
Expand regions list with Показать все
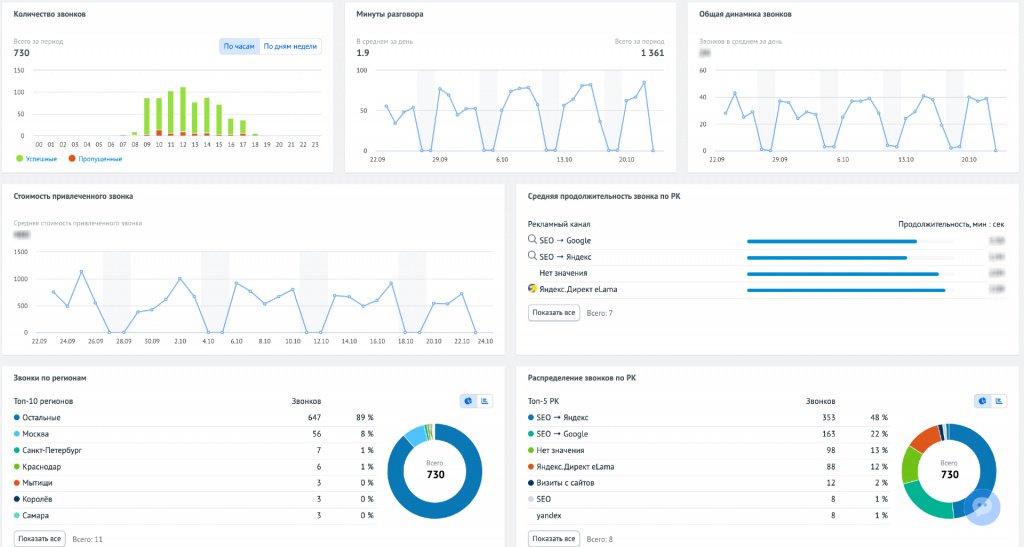pos(39,539)
